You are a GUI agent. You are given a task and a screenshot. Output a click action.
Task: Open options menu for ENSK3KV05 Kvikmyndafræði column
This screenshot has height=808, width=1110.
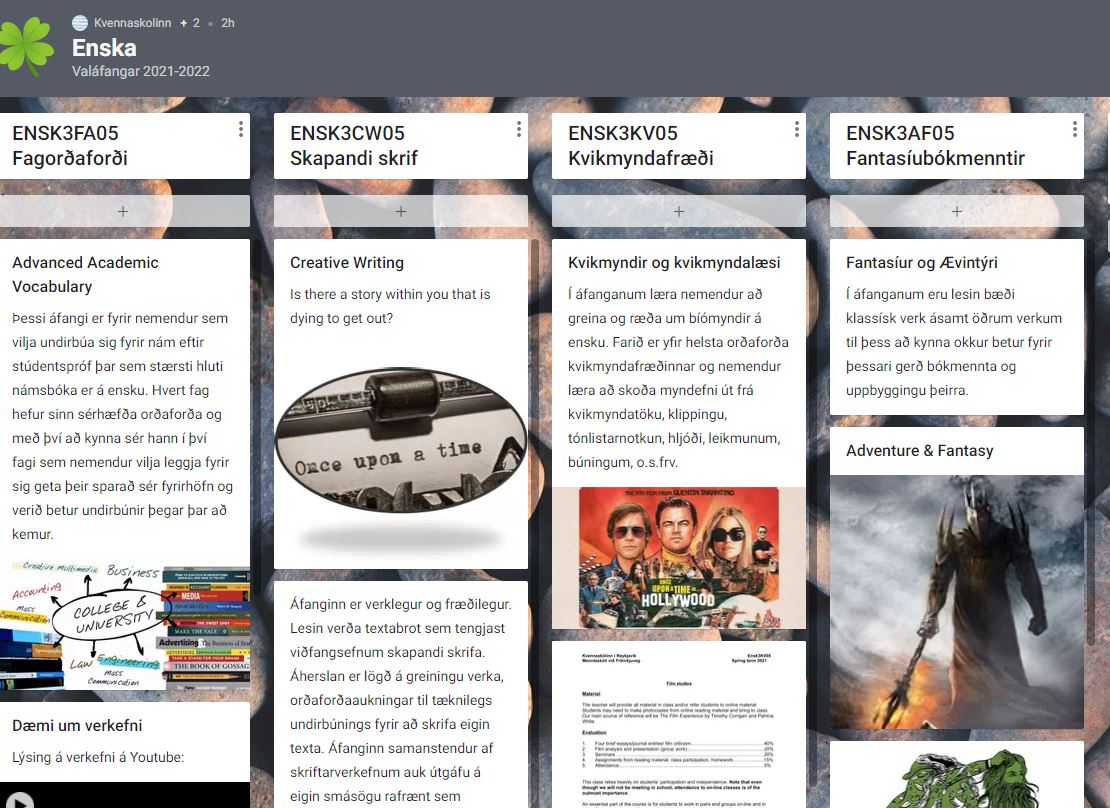[x=796, y=129]
